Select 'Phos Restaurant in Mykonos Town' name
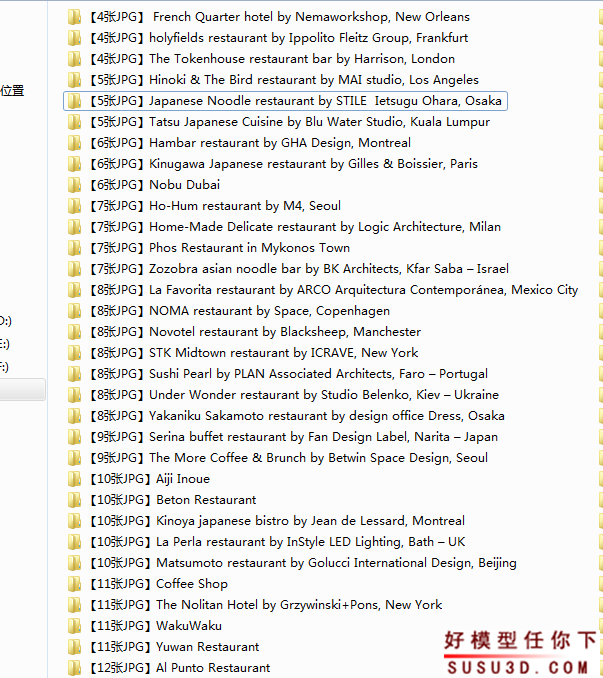Image resolution: width=603 pixels, height=678 pixels. [249, 248]
